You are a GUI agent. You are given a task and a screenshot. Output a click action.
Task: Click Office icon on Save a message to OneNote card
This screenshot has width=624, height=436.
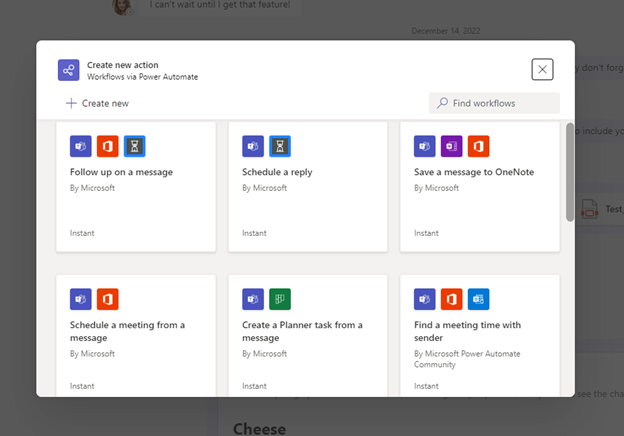(x=478, y=146)
